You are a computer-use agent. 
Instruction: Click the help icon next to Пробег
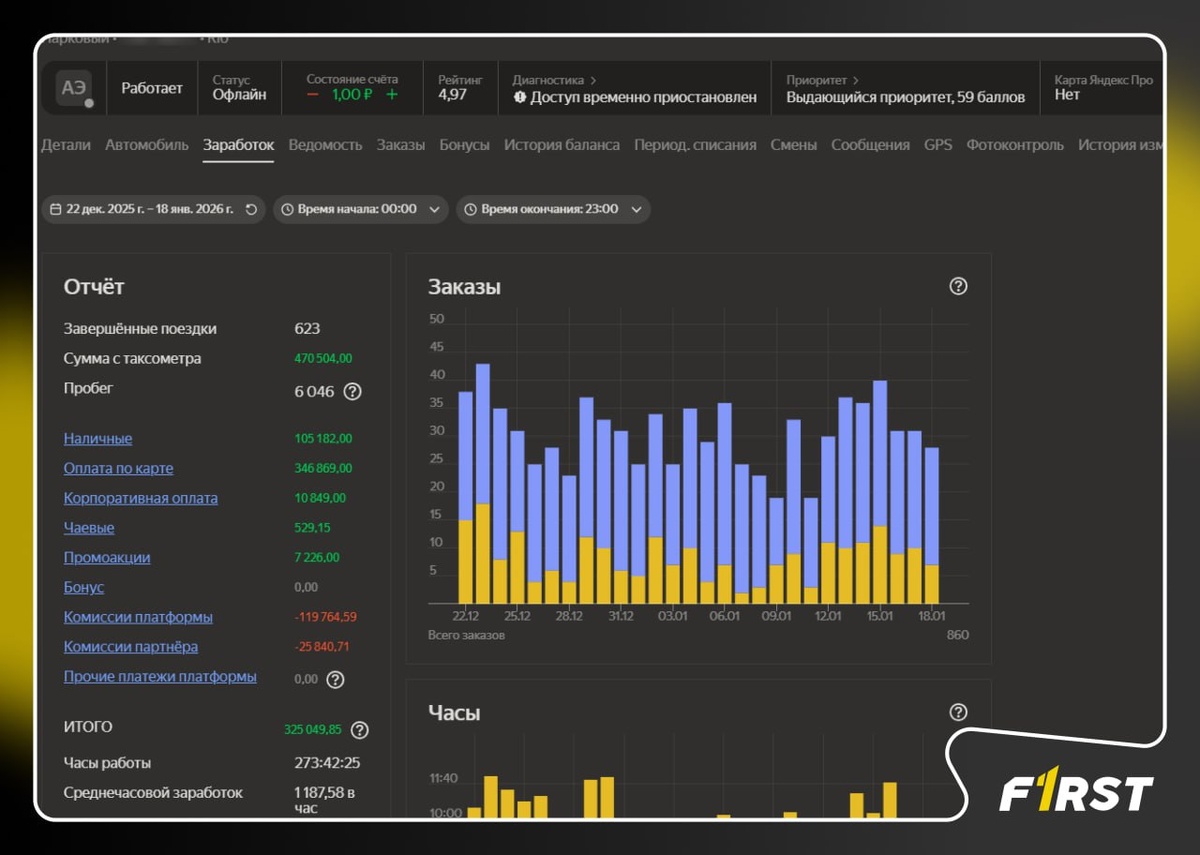point(352,391)
